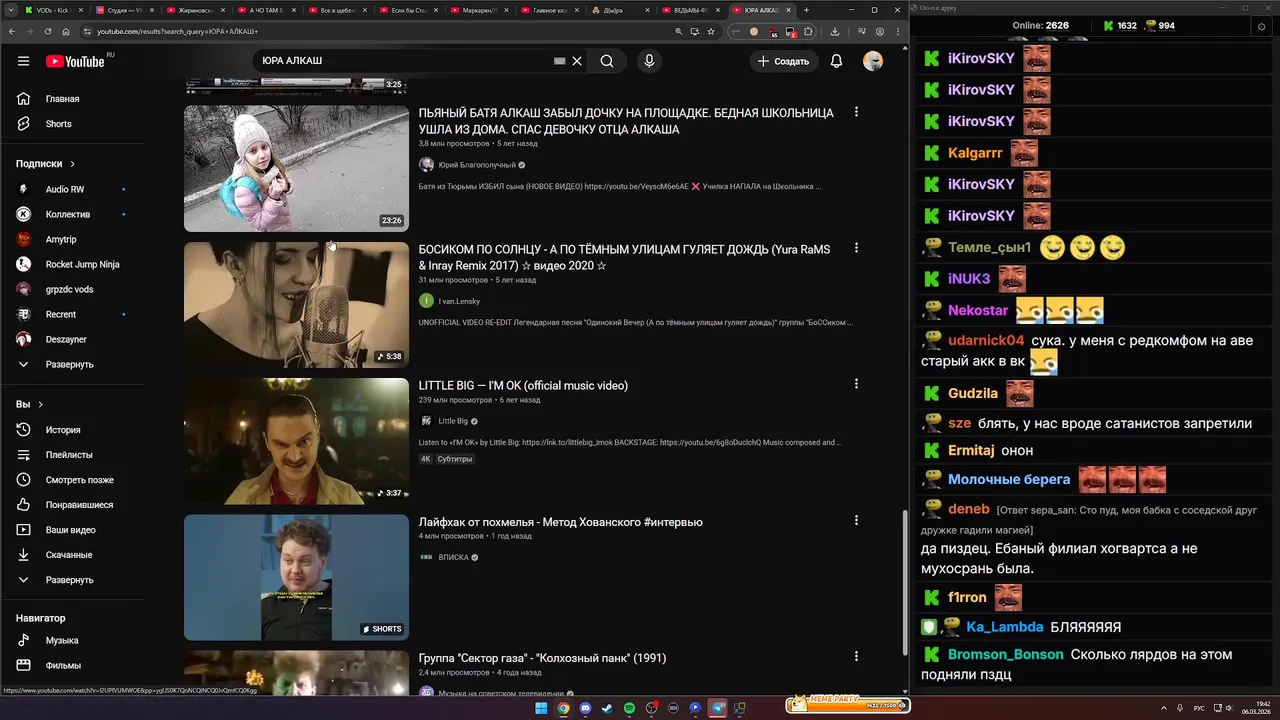Click the Создать button
1280x720 pixels.
[x=783, y=61]
